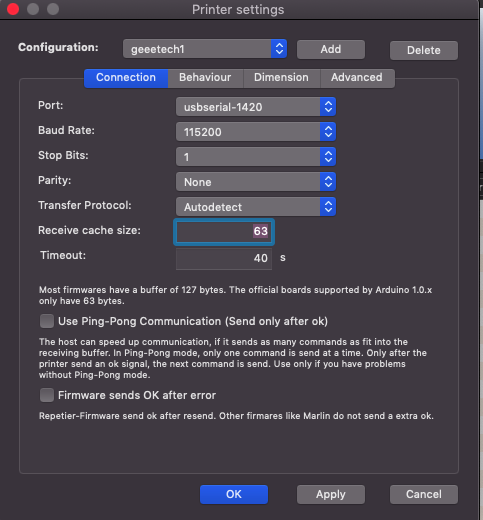
Task: Open the Baud Rate 115200 dropdown
Action: (256, 132)
